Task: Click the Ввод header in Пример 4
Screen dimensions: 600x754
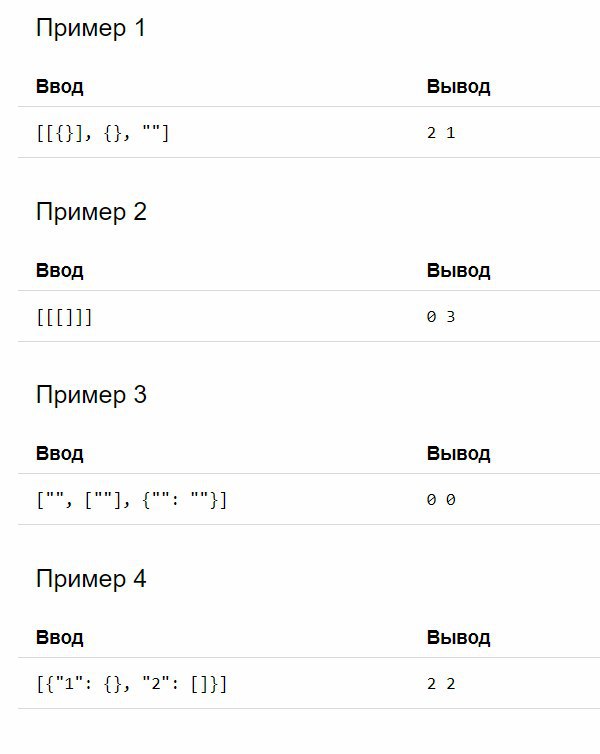Action: (60, 638)
